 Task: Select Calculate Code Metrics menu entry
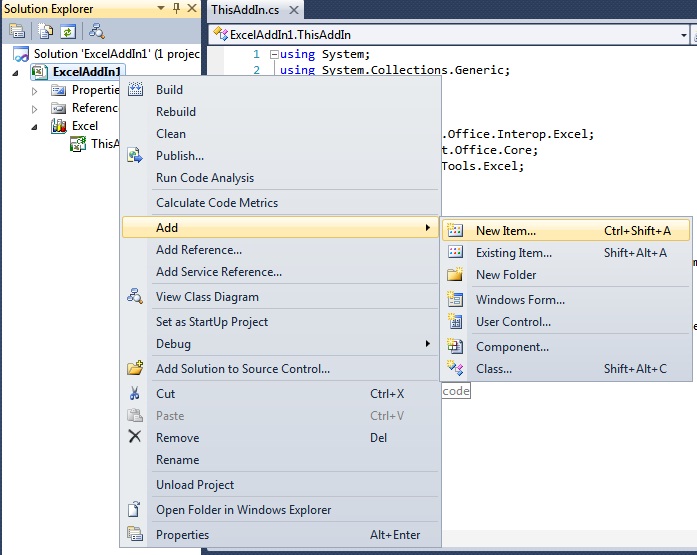coord(280,203)
